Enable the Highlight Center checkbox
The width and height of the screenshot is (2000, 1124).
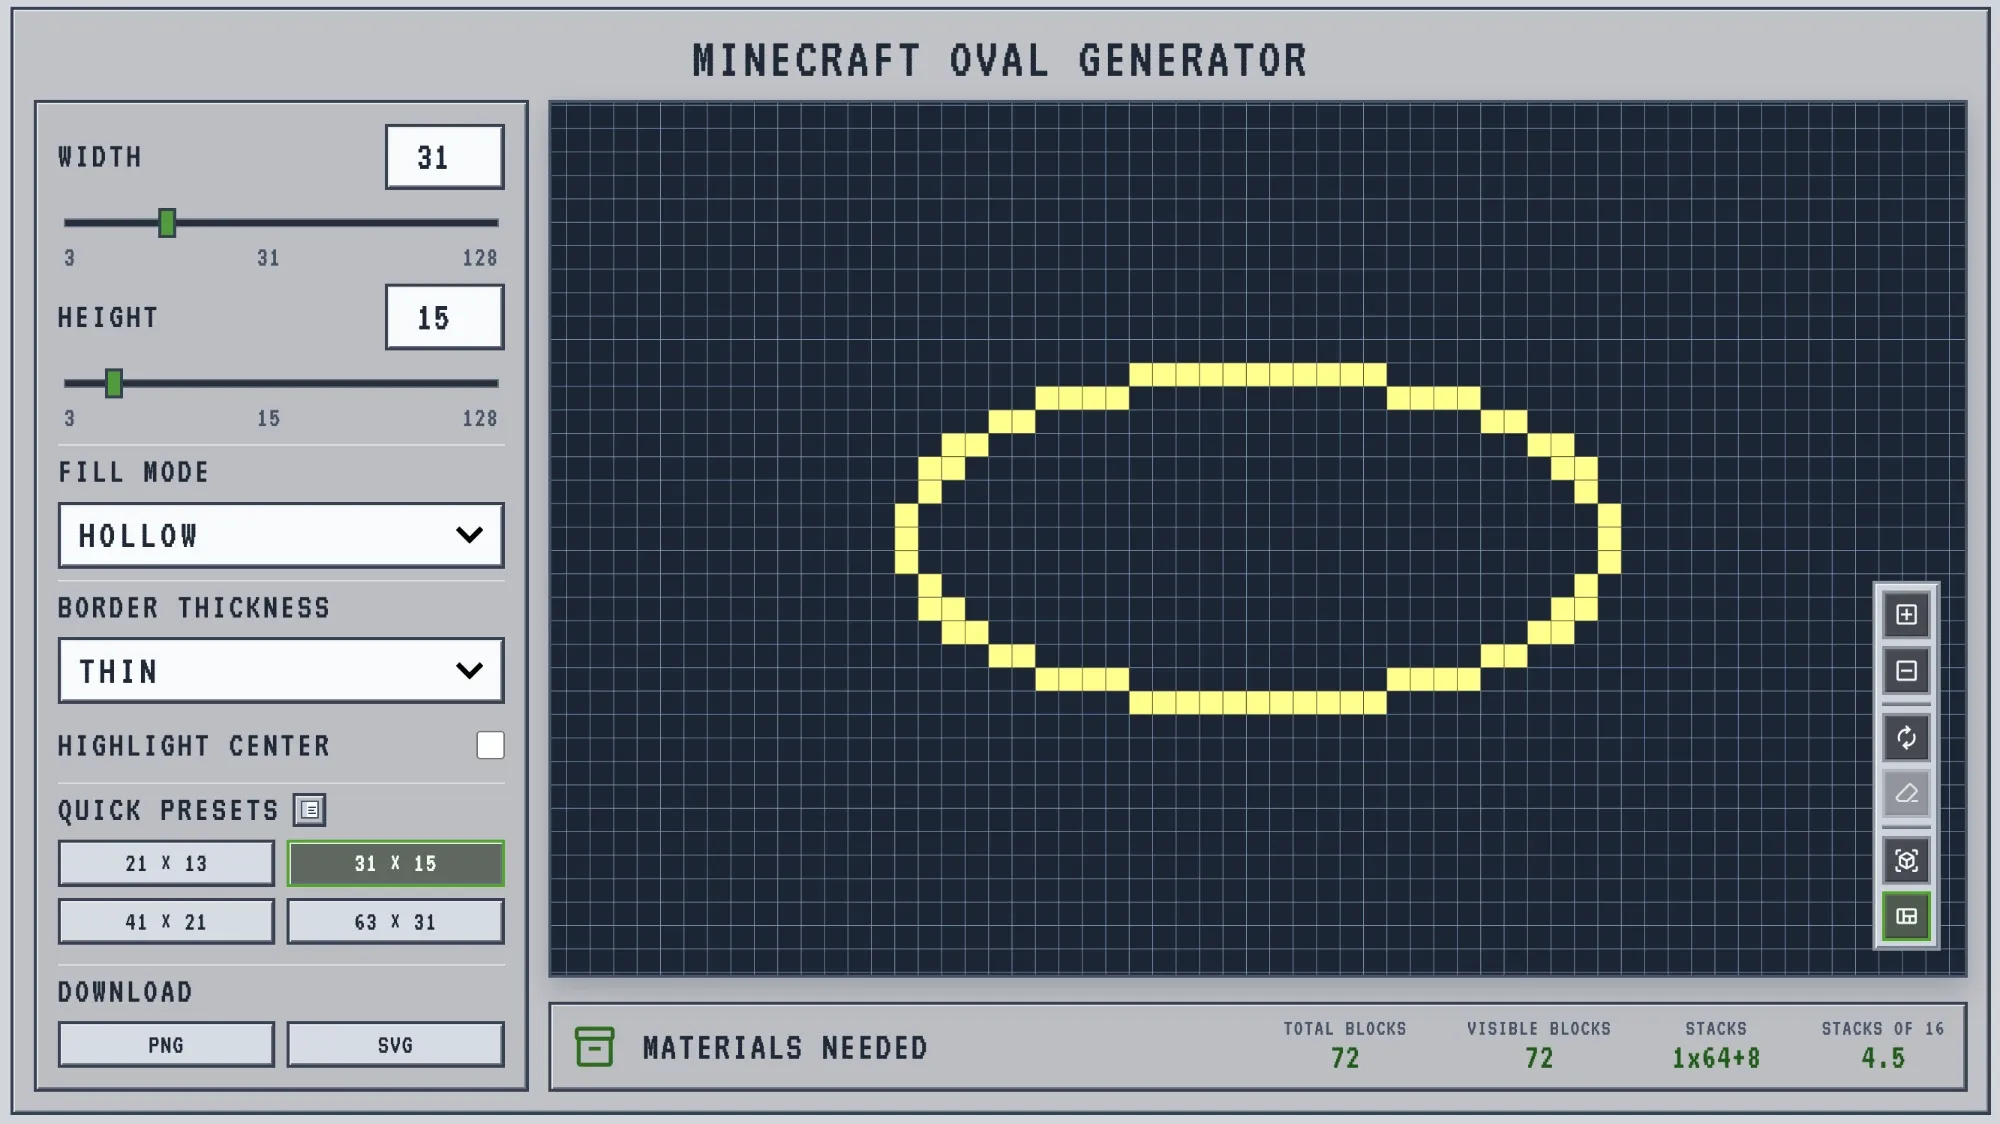tap(490, 745)
